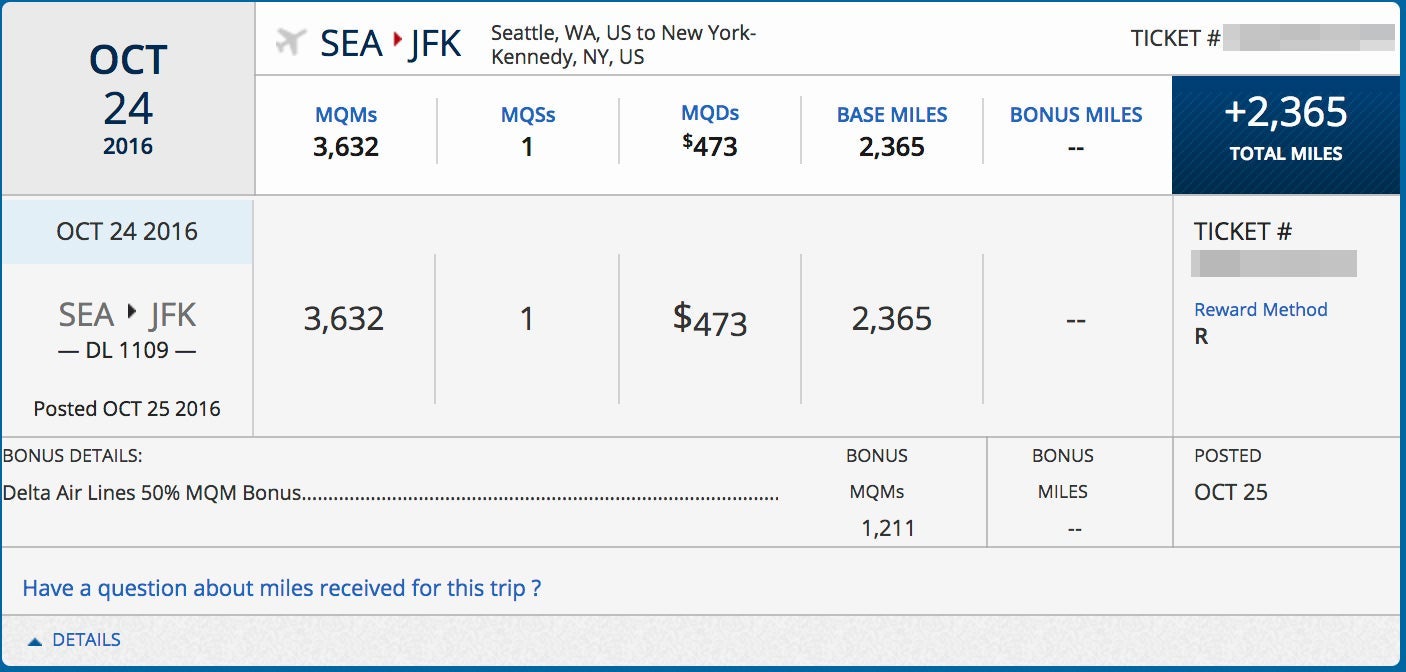Screen dimensions: 1406x672
Task: Click the black arrow in the SEA JFK flight segment
Action: tap(132, 314)
